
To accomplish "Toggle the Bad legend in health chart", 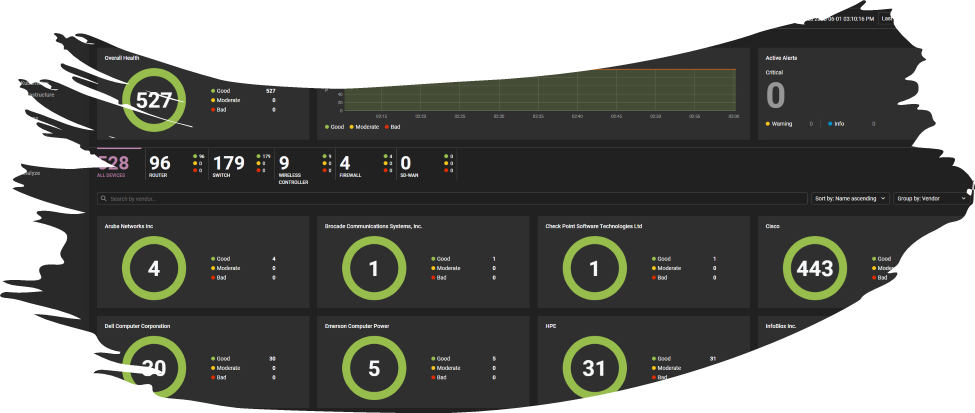I will (392, 127).
